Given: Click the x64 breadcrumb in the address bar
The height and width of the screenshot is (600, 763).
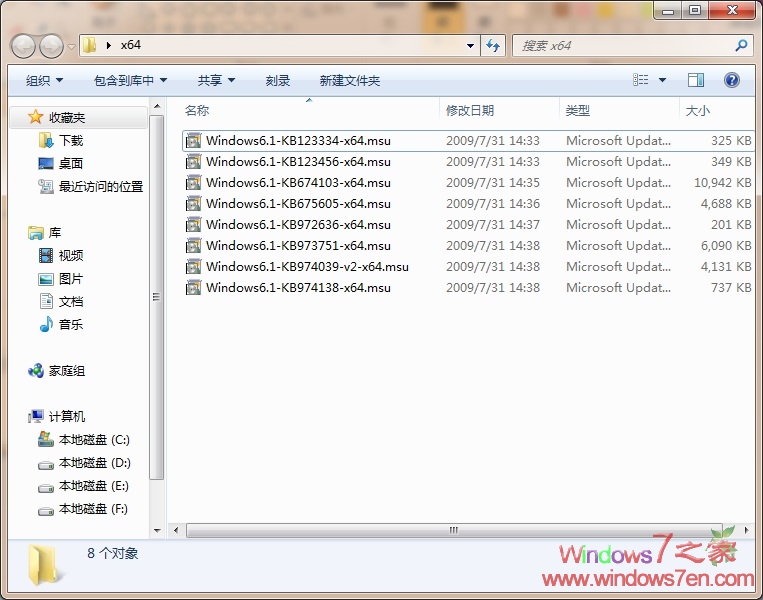Looking at the screenshot, I should 130,45.
